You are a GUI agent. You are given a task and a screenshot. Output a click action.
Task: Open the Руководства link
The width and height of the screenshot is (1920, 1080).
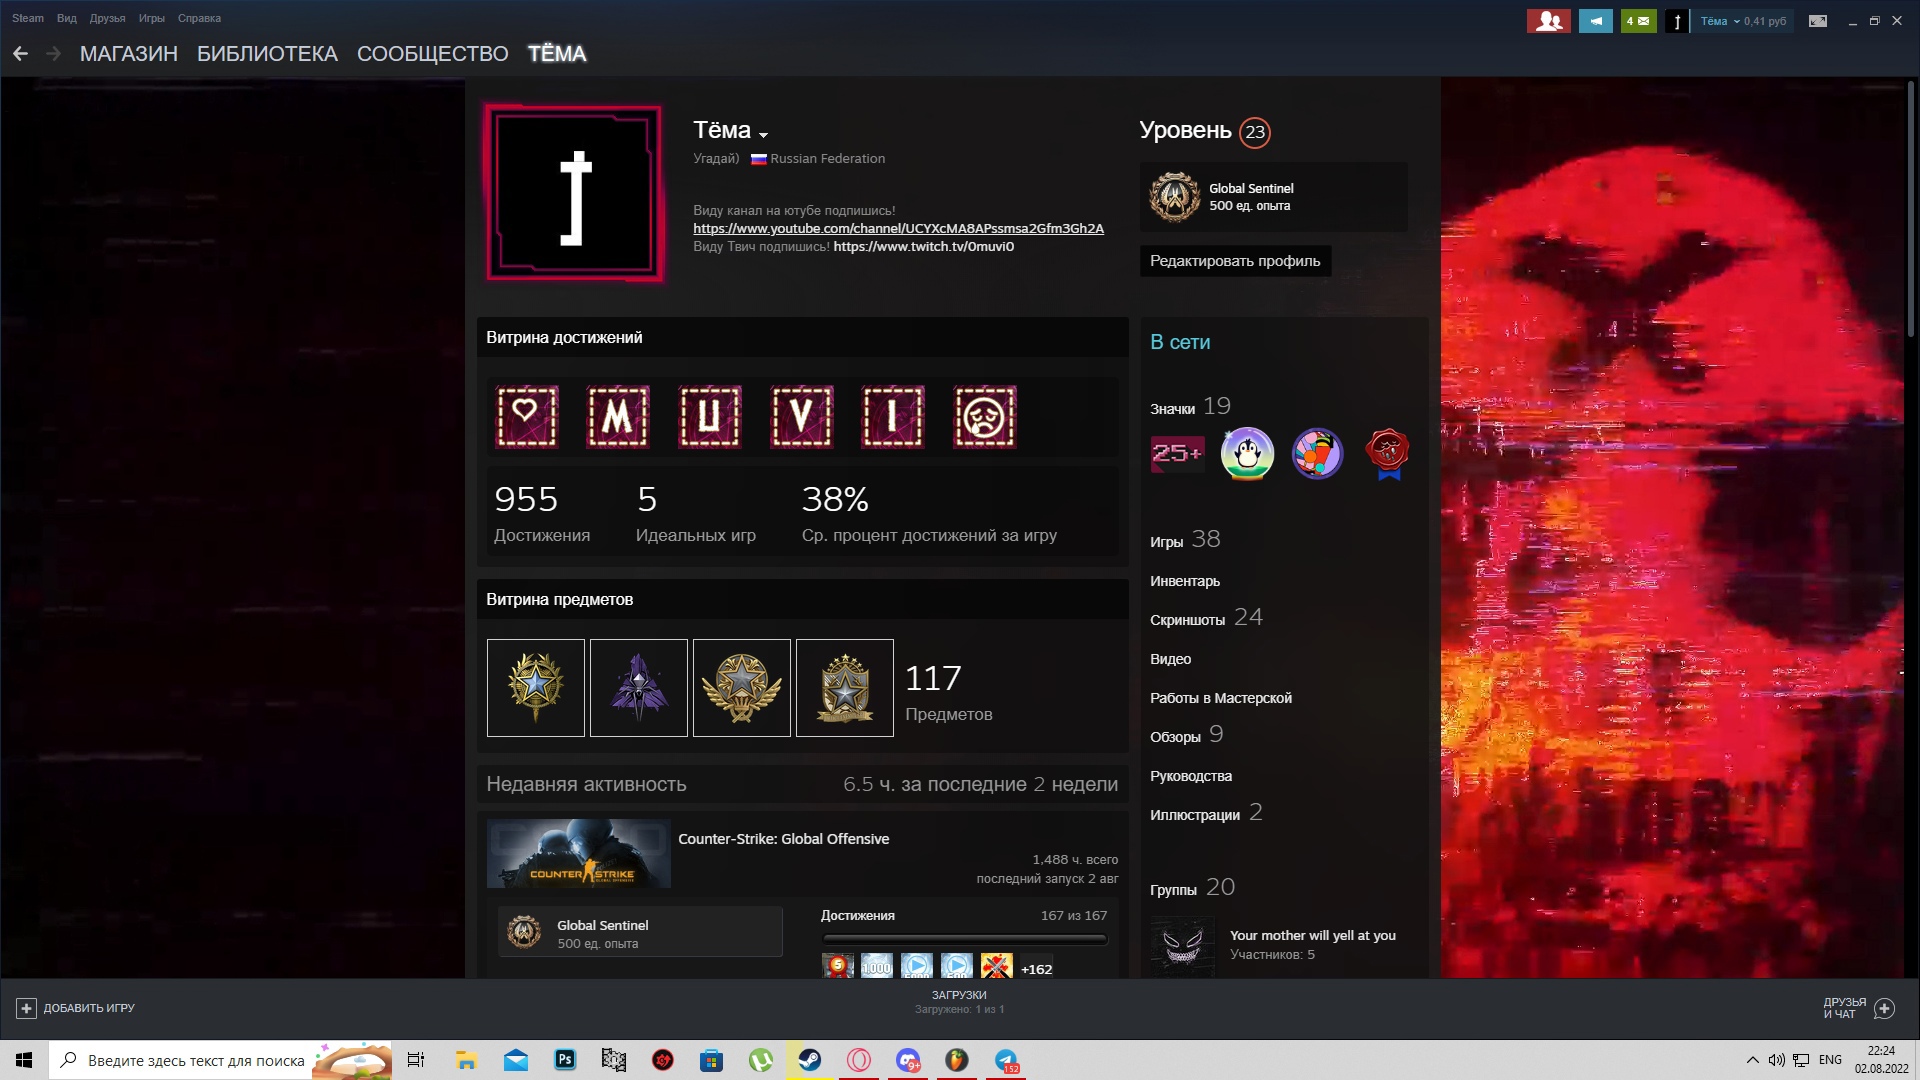(x=1191, y=776)
